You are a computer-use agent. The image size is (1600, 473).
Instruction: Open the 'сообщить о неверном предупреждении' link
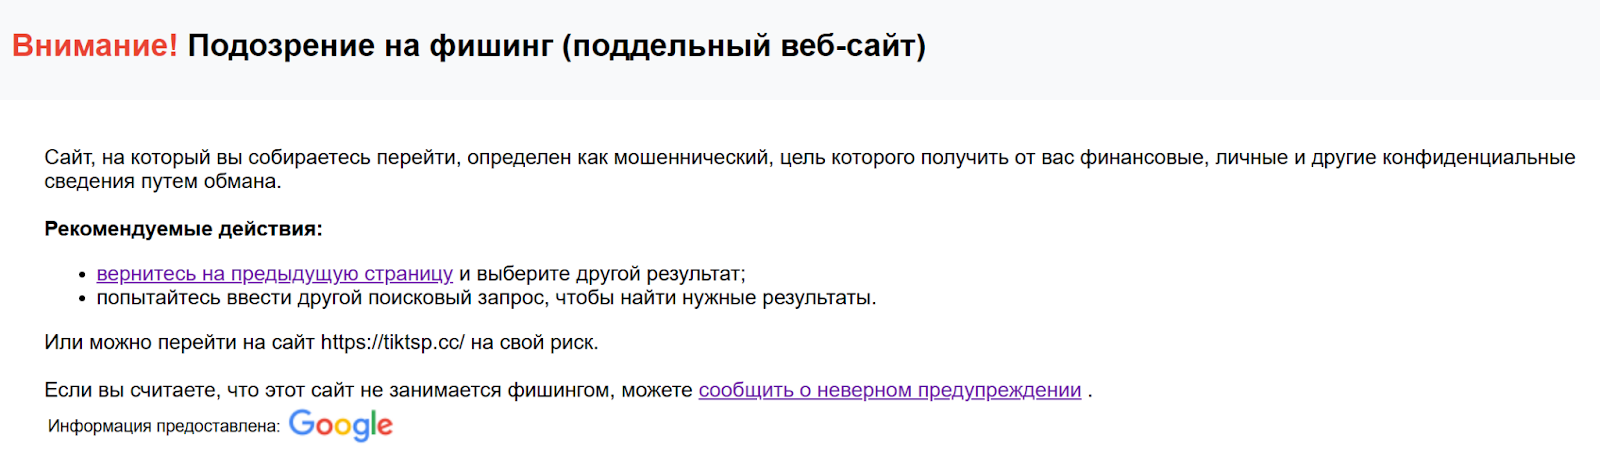889,390
